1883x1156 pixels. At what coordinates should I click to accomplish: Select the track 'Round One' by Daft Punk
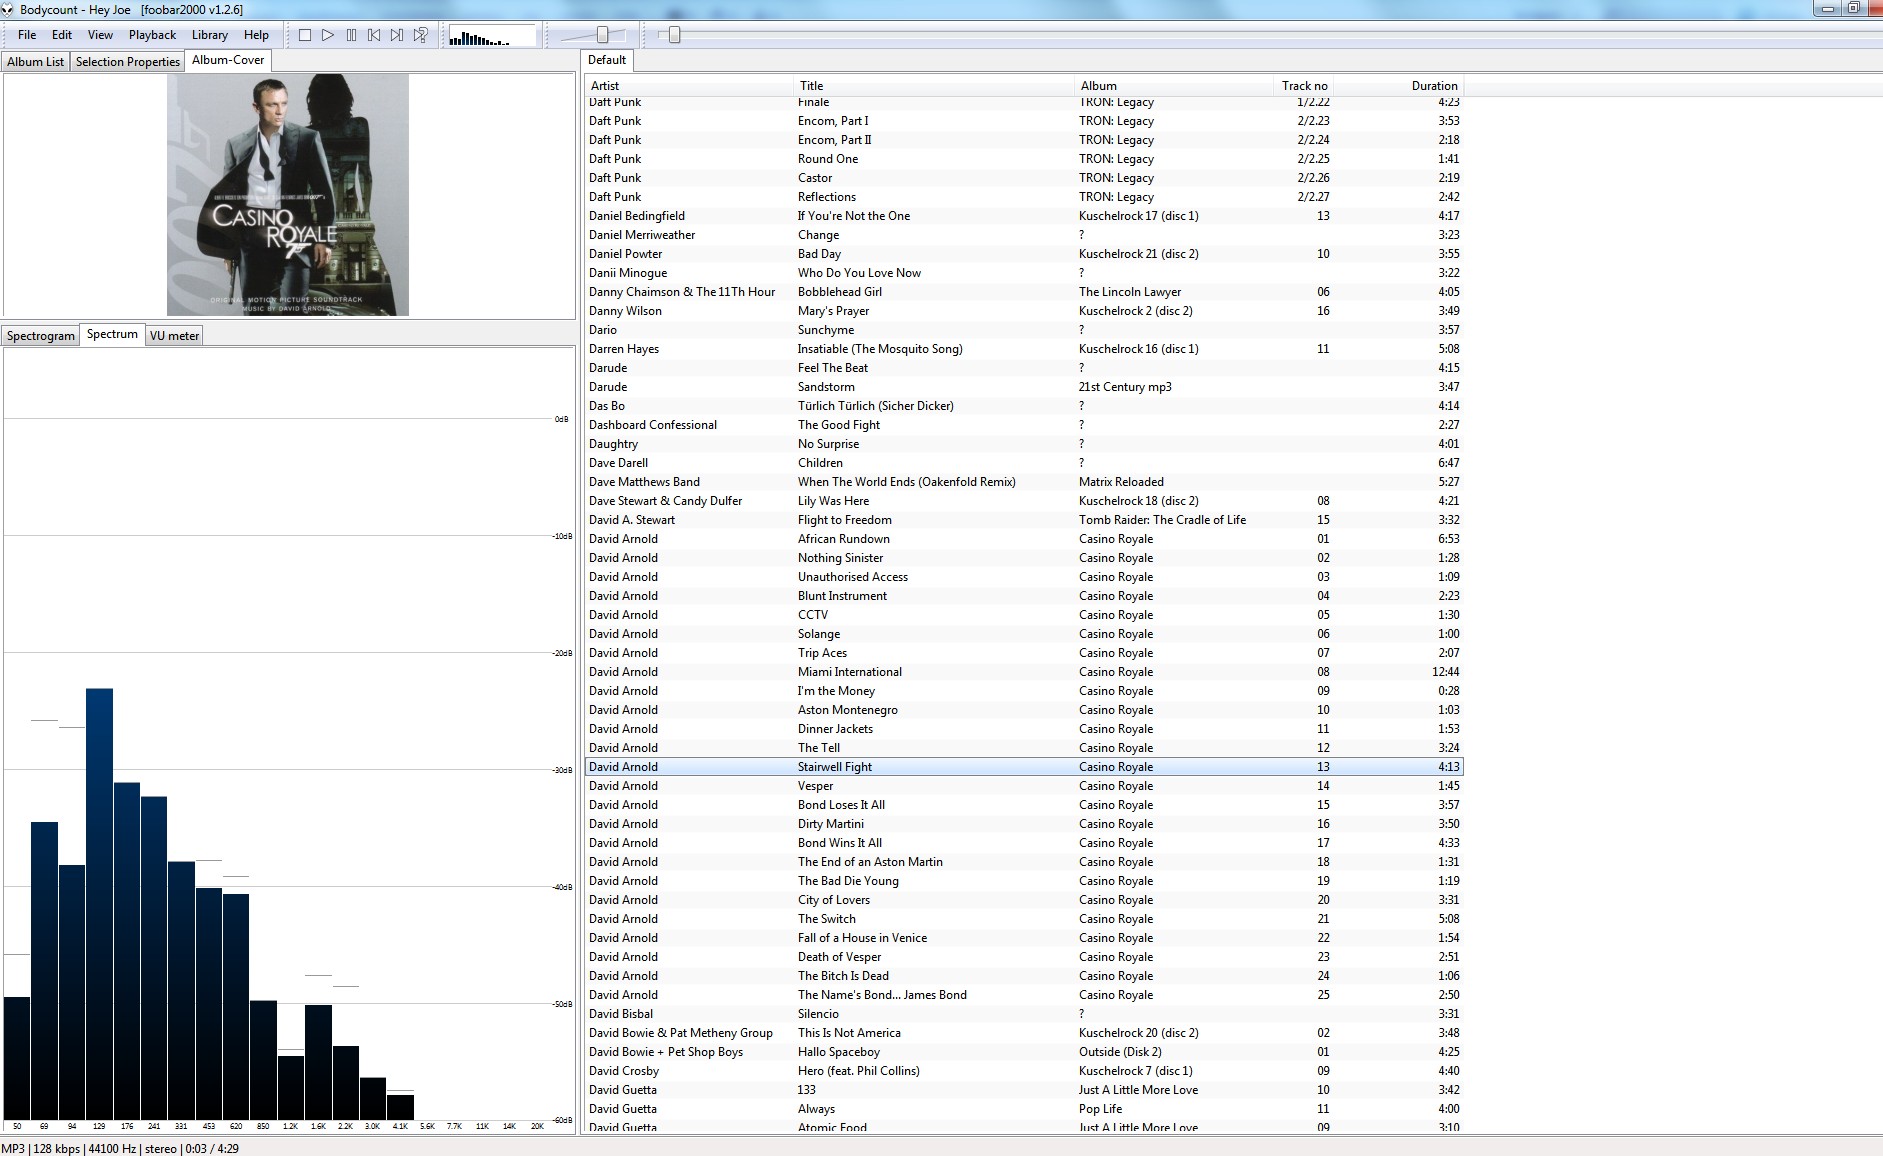click(1024, 159)
